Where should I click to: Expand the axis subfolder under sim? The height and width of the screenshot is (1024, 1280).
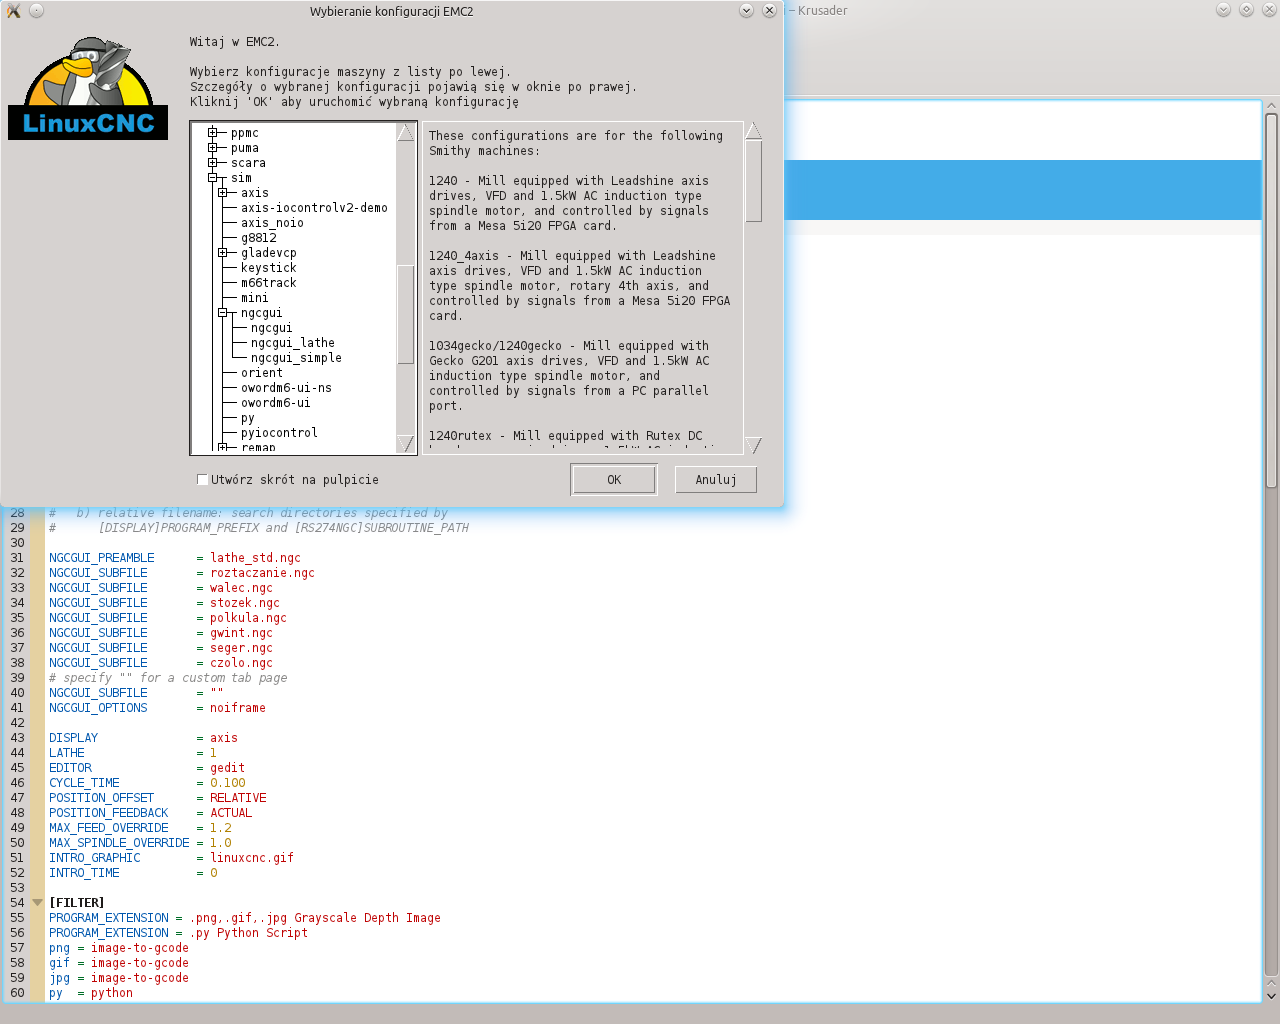tap(223, 193)
